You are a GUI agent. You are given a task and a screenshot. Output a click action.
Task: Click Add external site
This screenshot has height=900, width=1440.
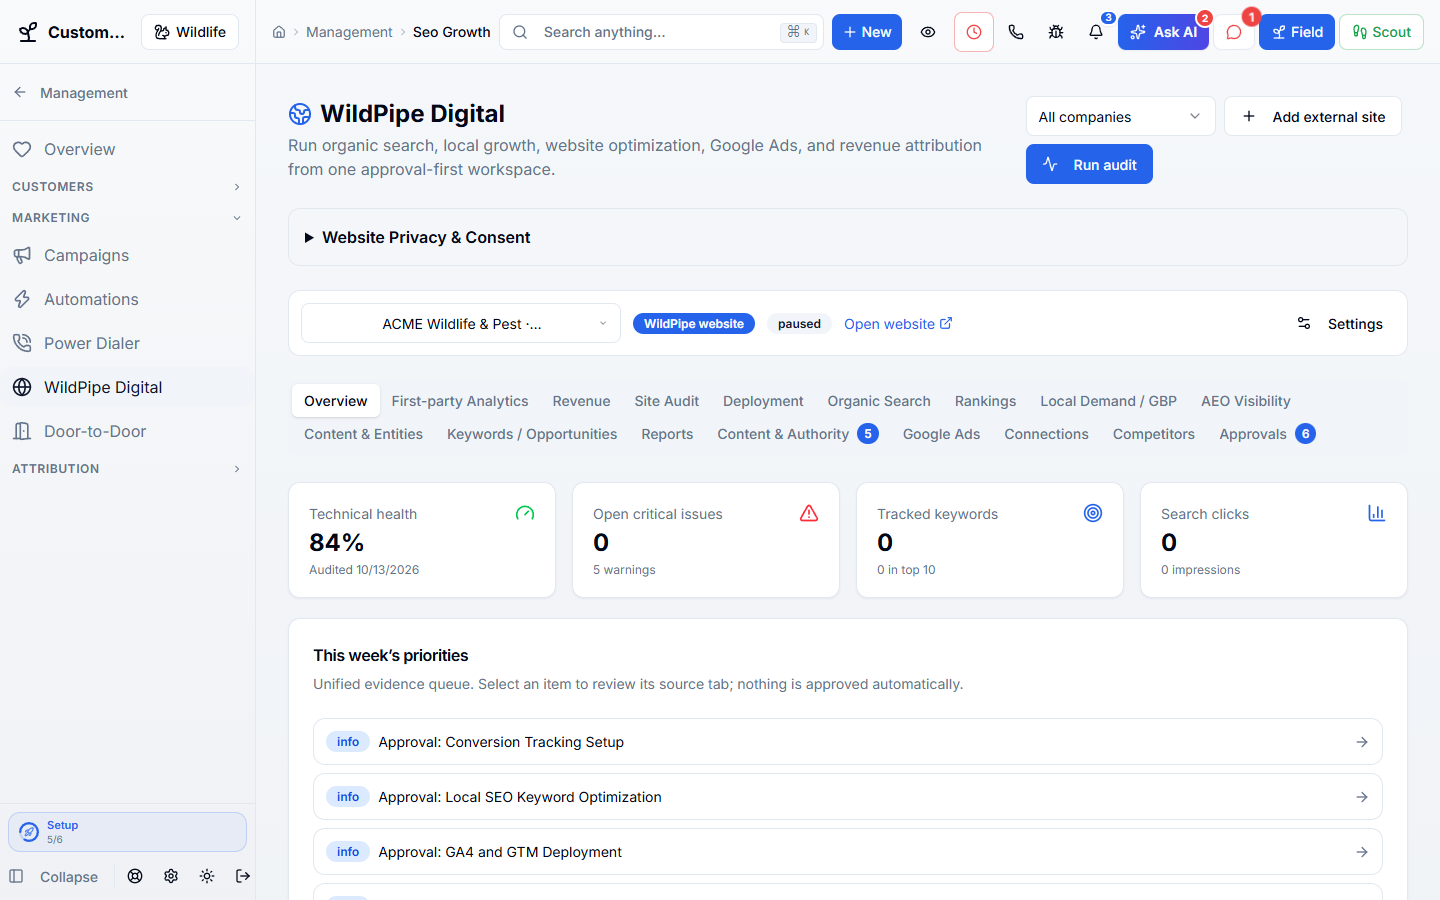tap(1313, 117)
